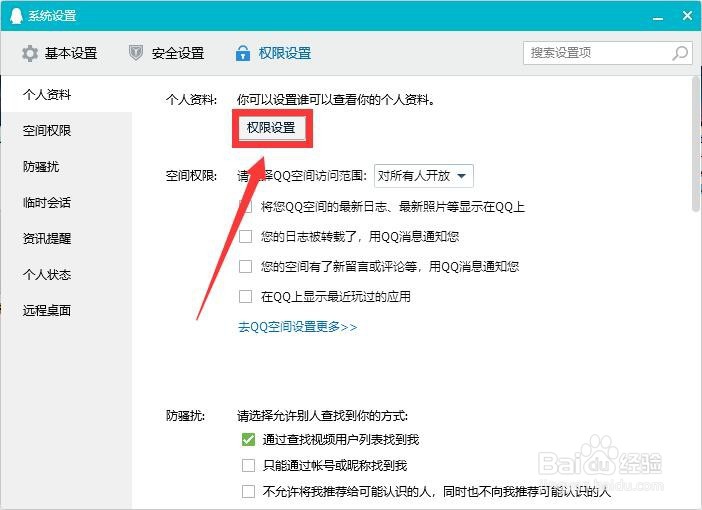Image resolution: width=702 pixels, height=510 pixels.
Task: Click the 权限设置 button under 个人资料
Action: 271,128
